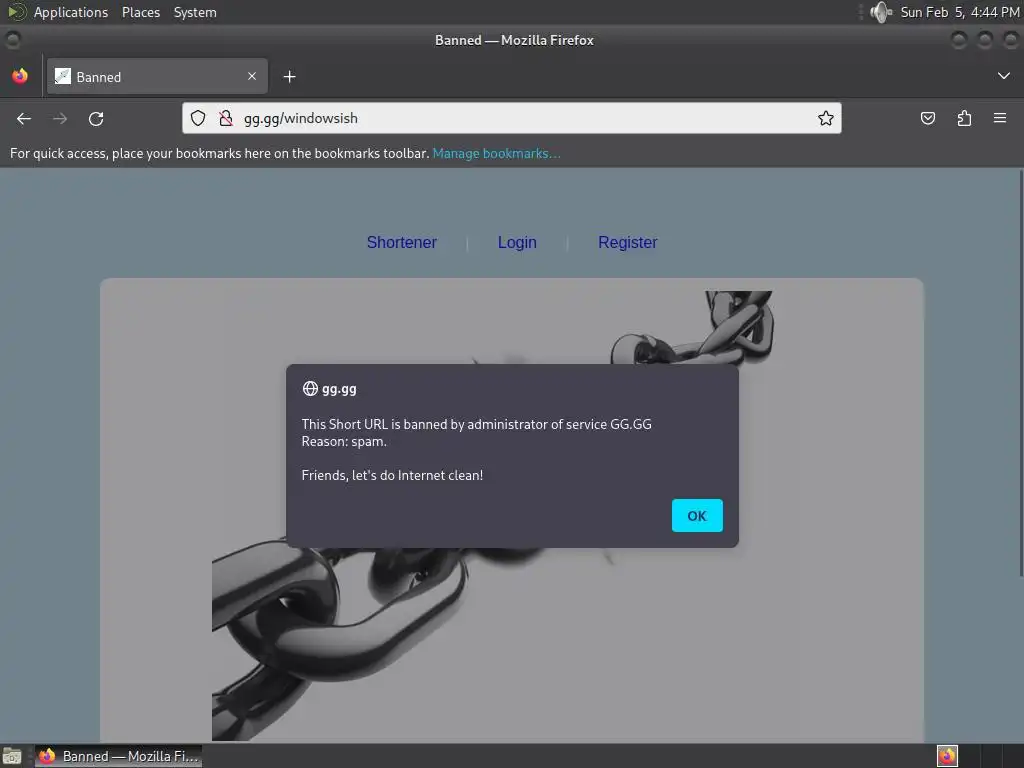Open the Shortener page link
This screenshot has height=768, width=1024.
[x=402, y=242]
